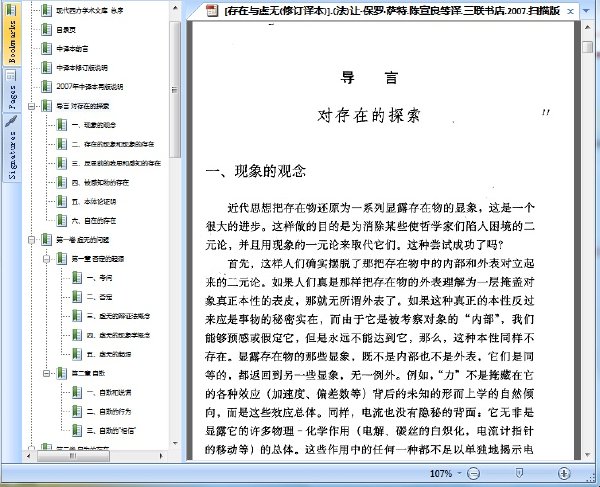Image resolution: width=600 pixels, height=487 pixels.
Task: Collapse the 第一卷 虚无的问题 bookmark node
Action: 32,240
